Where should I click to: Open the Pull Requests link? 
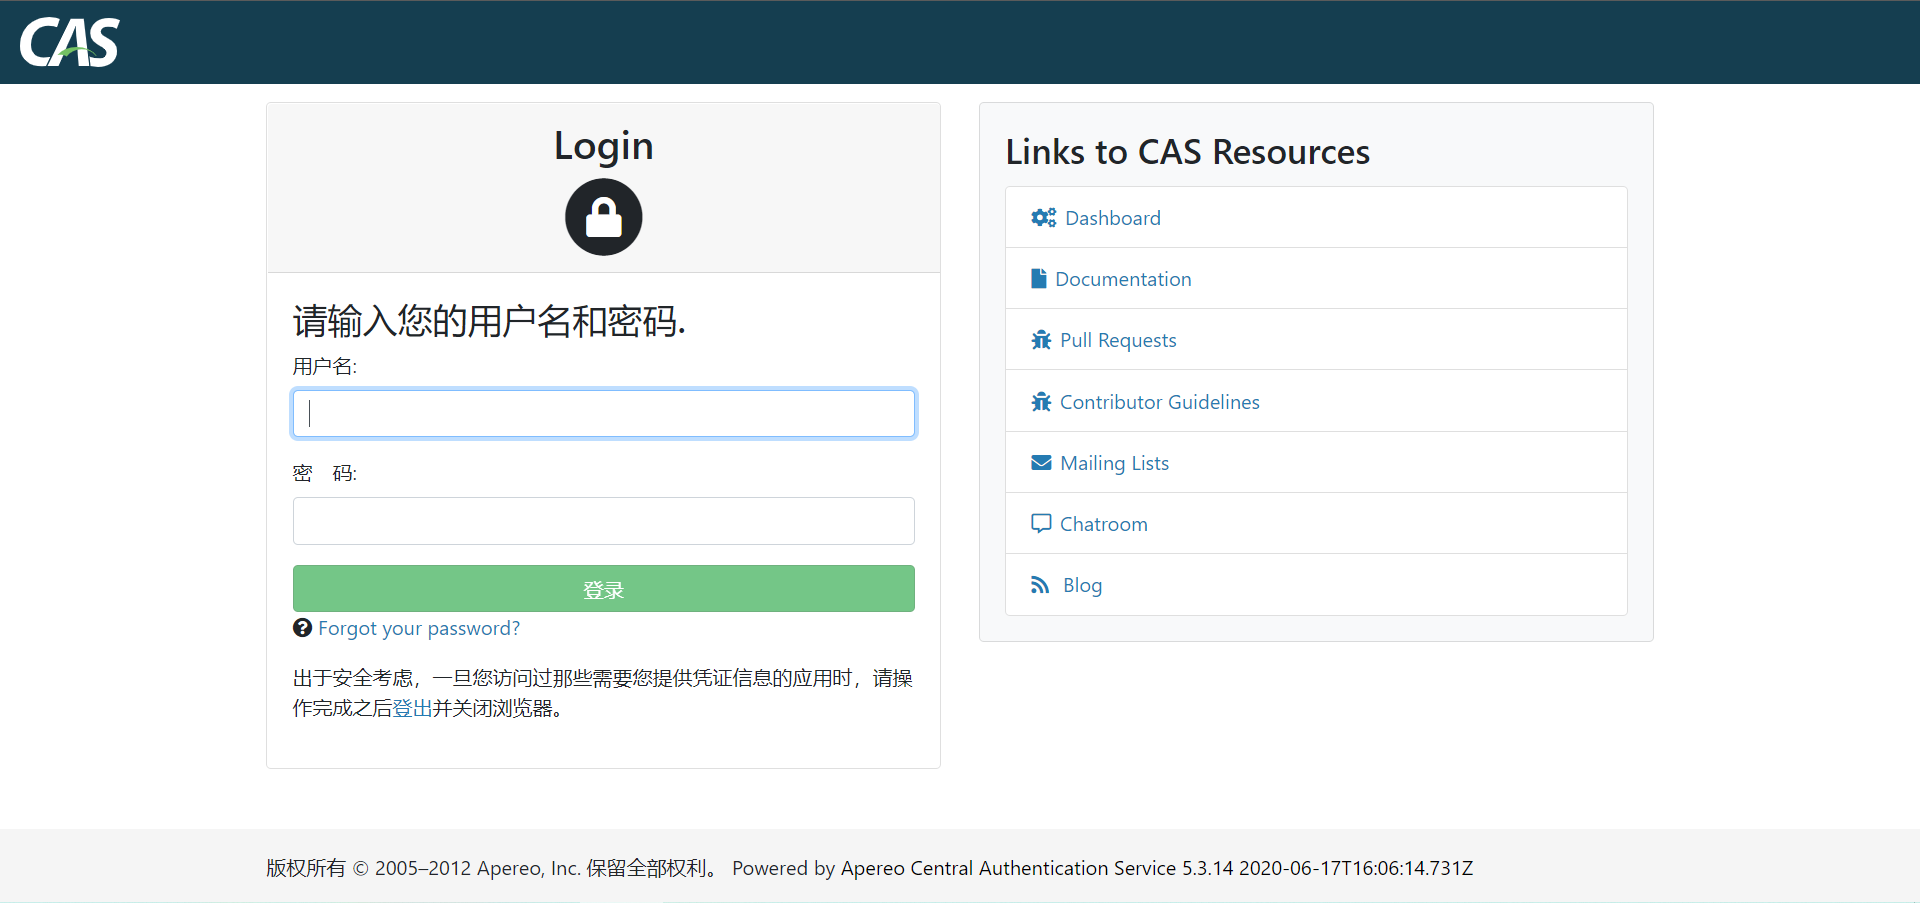click(1118, 339)
